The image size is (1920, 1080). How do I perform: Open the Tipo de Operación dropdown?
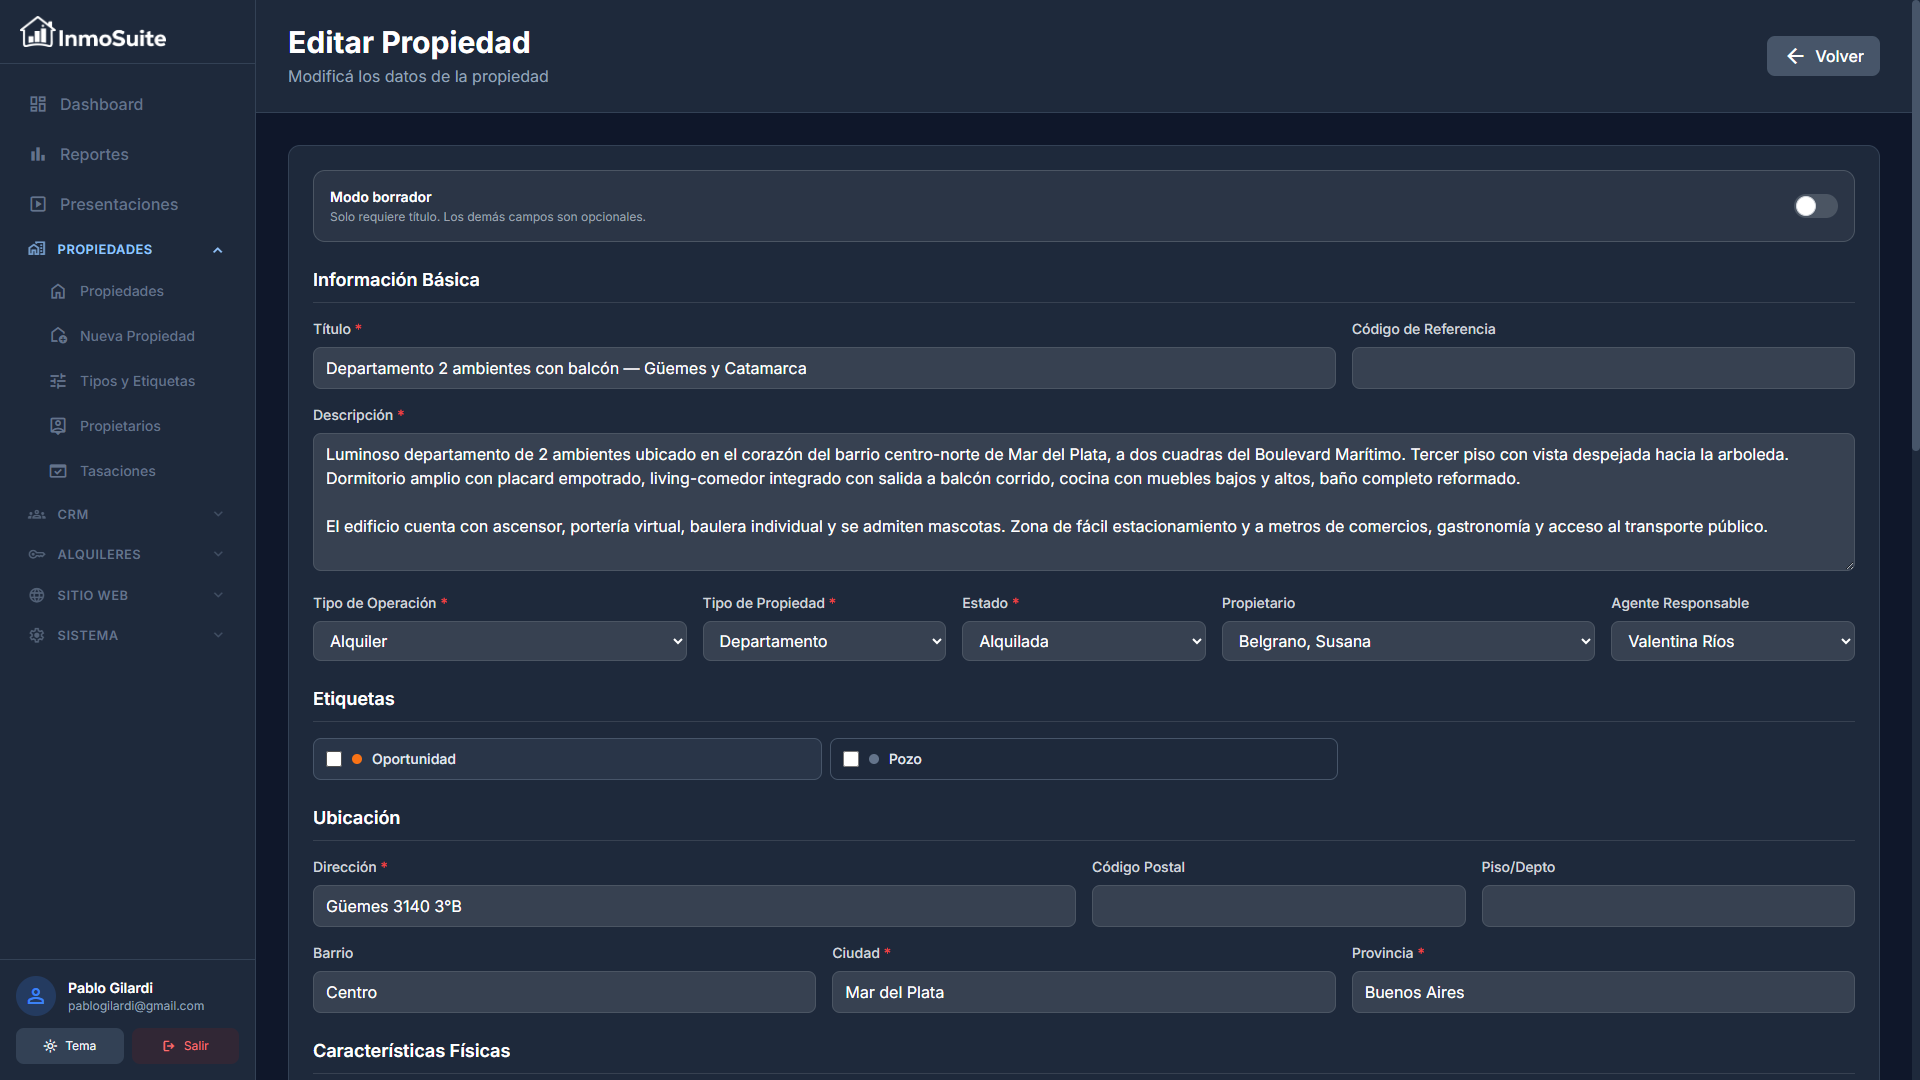tap(499, 641)
